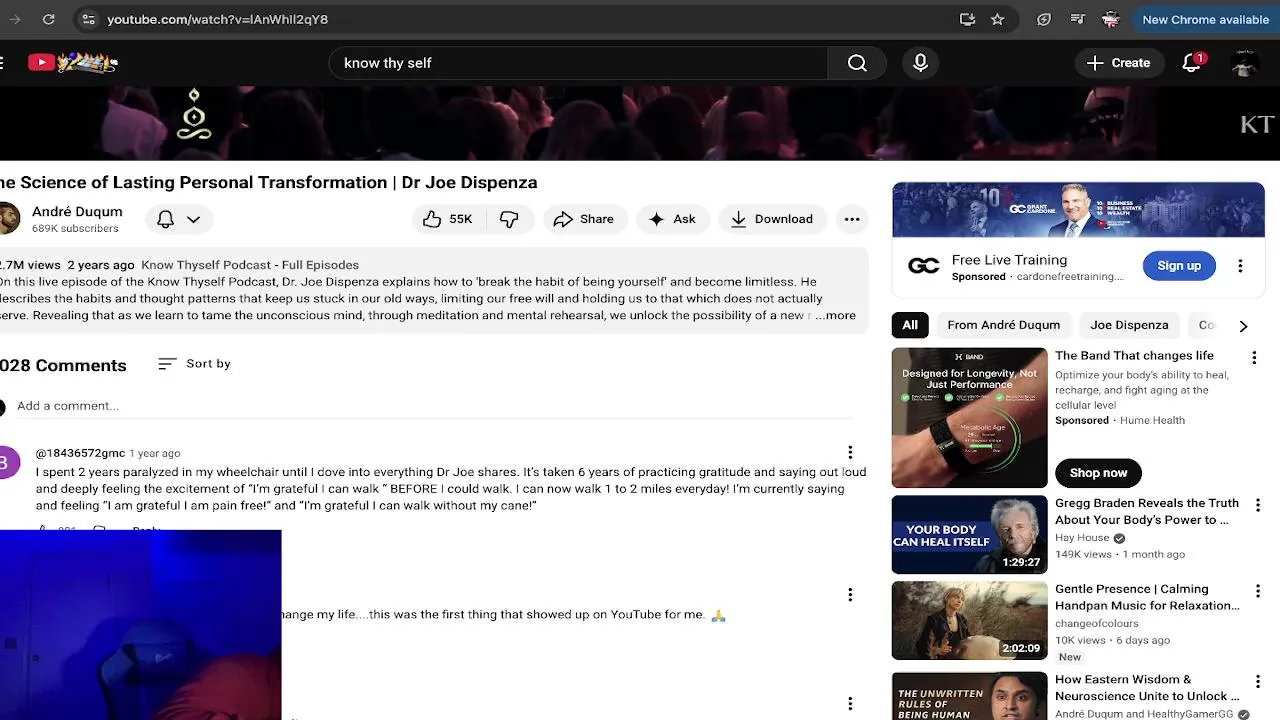Open options for The Band That changes life ad

coord(1254,358)
